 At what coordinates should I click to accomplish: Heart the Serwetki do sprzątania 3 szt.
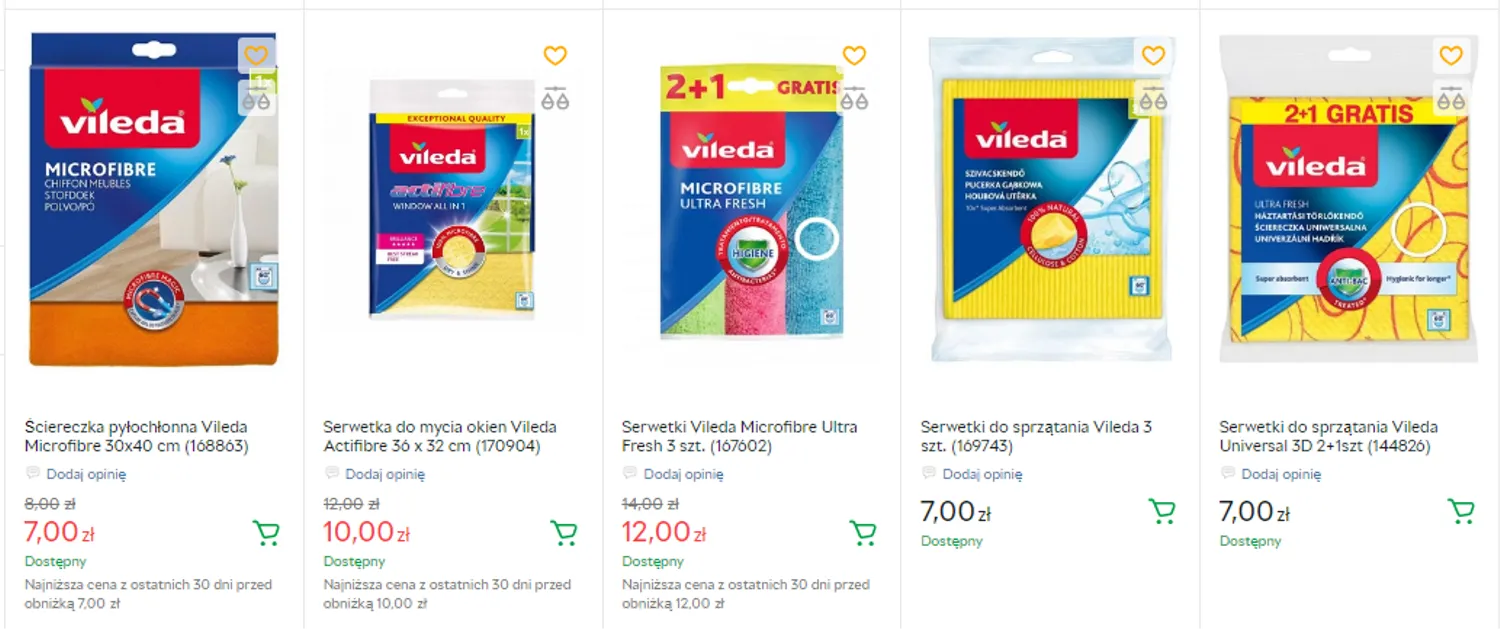tap(1153, 56)
